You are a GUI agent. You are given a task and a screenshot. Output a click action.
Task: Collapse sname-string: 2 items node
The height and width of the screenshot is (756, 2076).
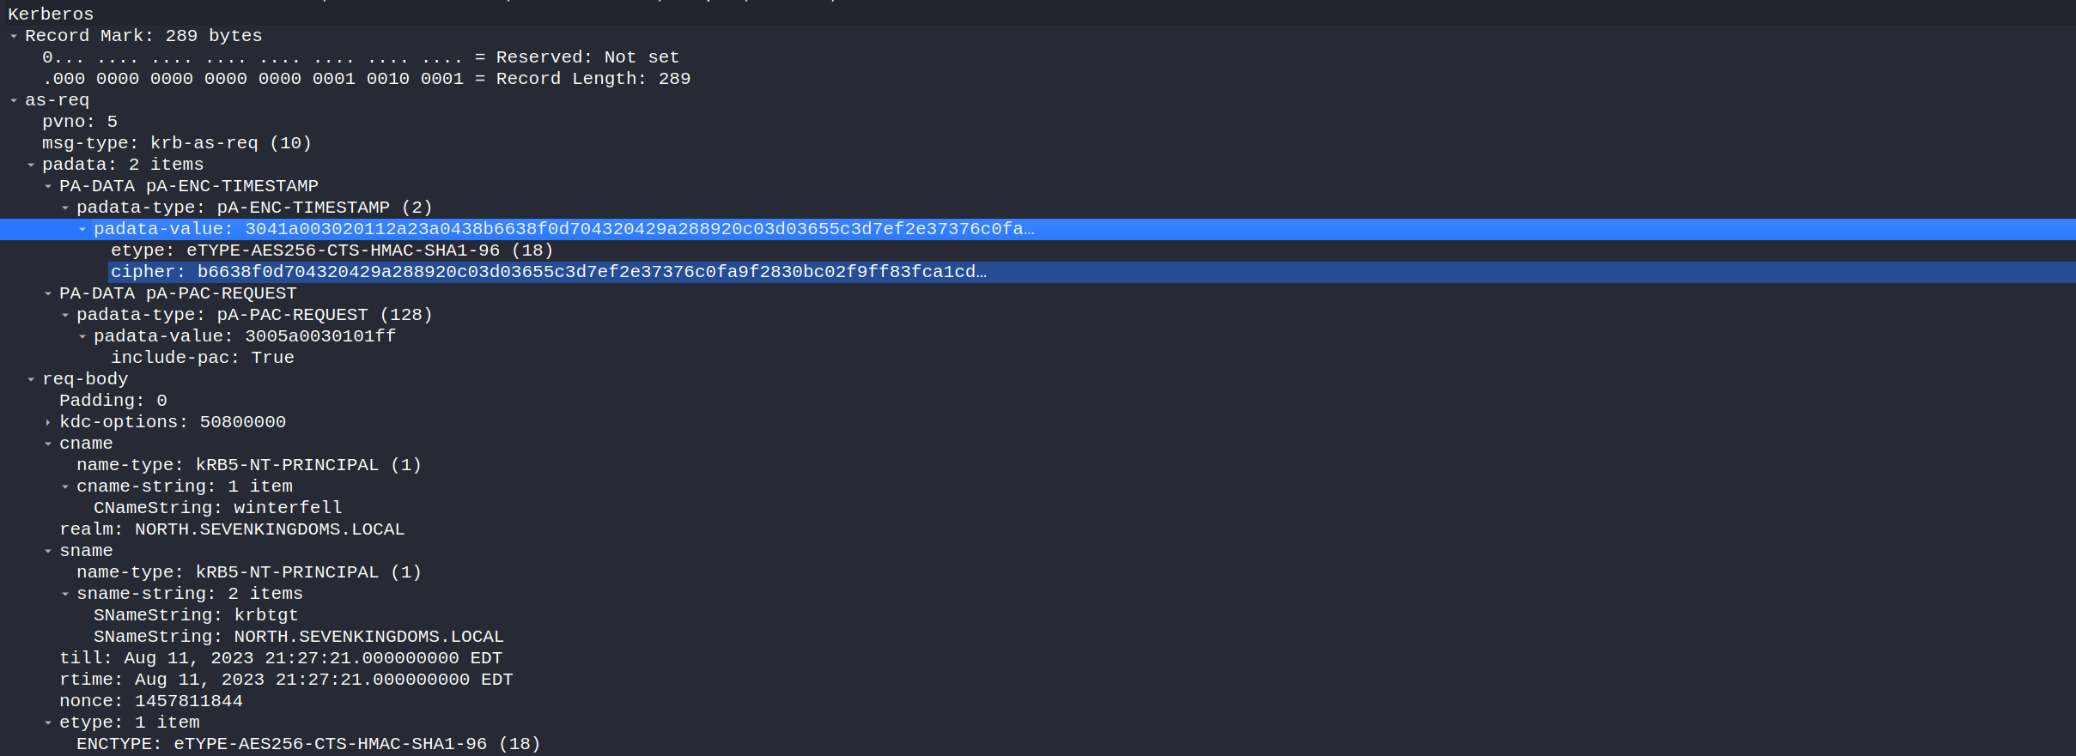coord(66,594)
